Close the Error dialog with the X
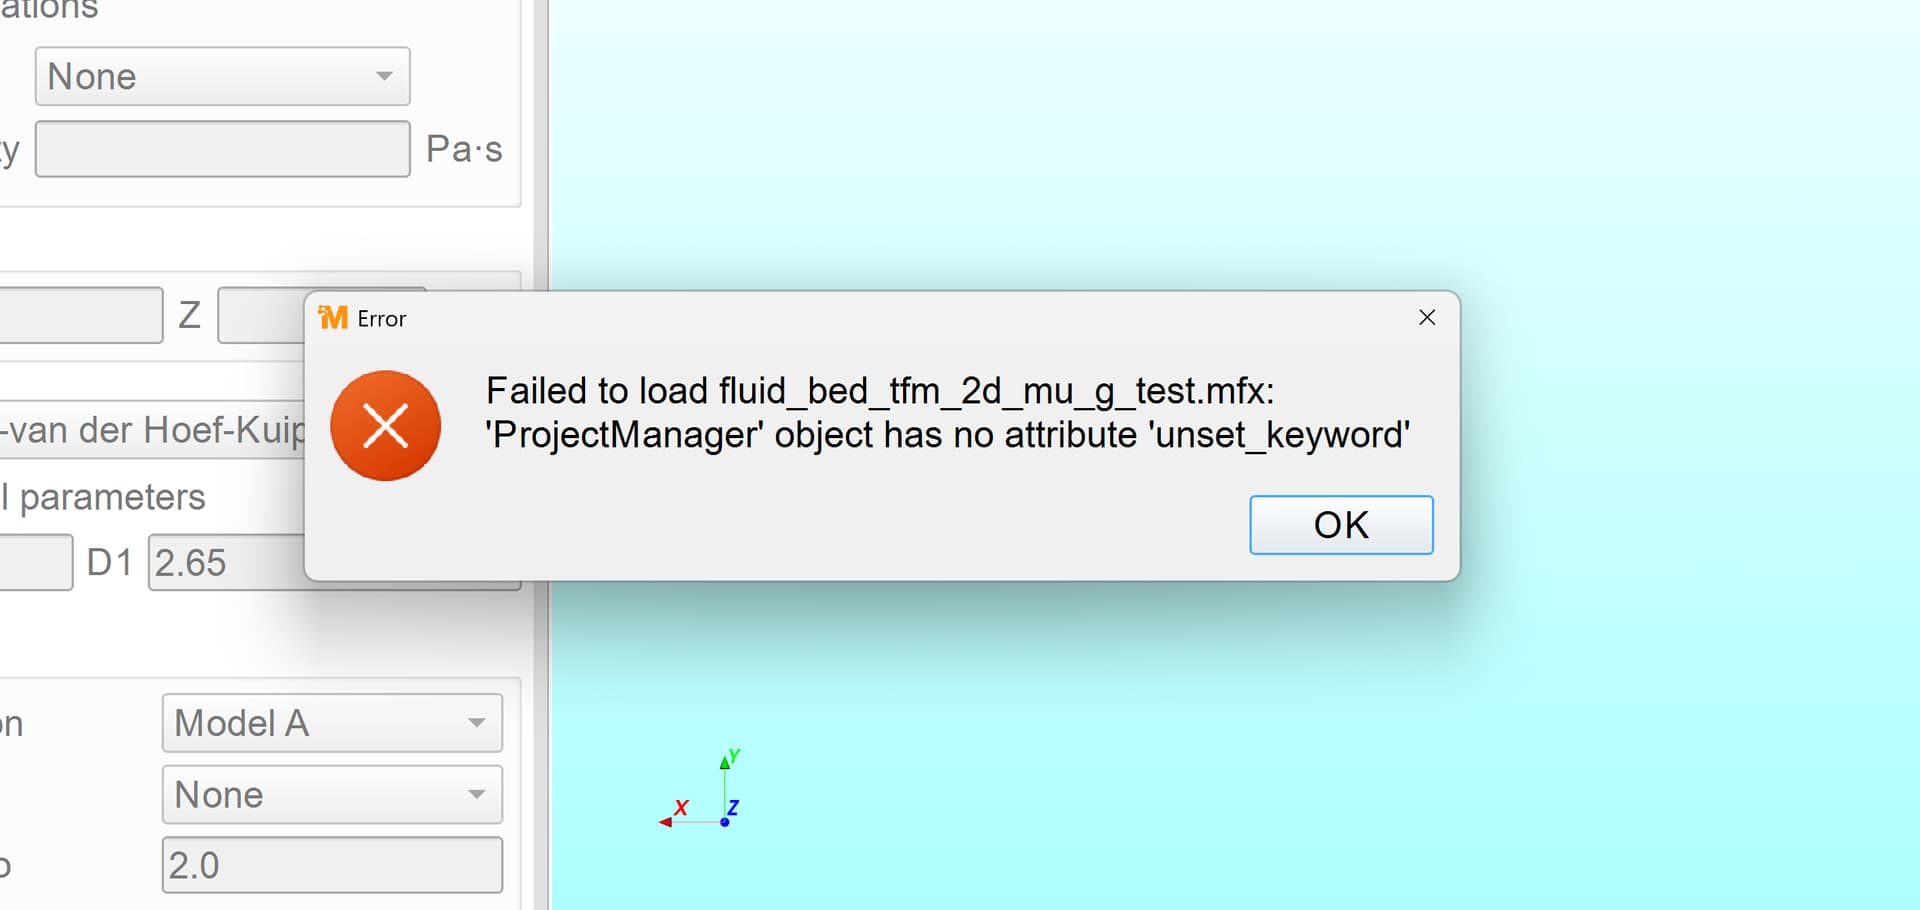The width and height of the screenshot is (1920, 910). tap(1427, 318)
